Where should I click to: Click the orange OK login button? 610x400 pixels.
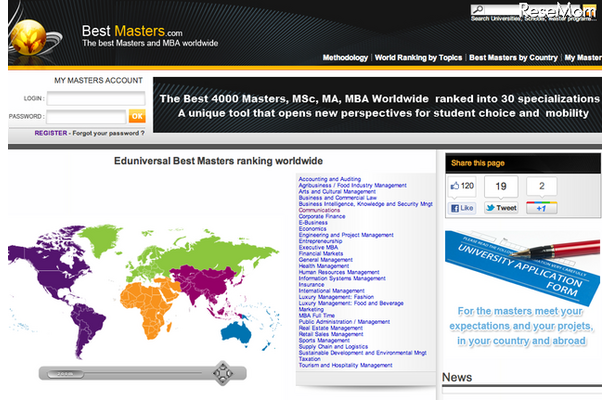point(137,116)
